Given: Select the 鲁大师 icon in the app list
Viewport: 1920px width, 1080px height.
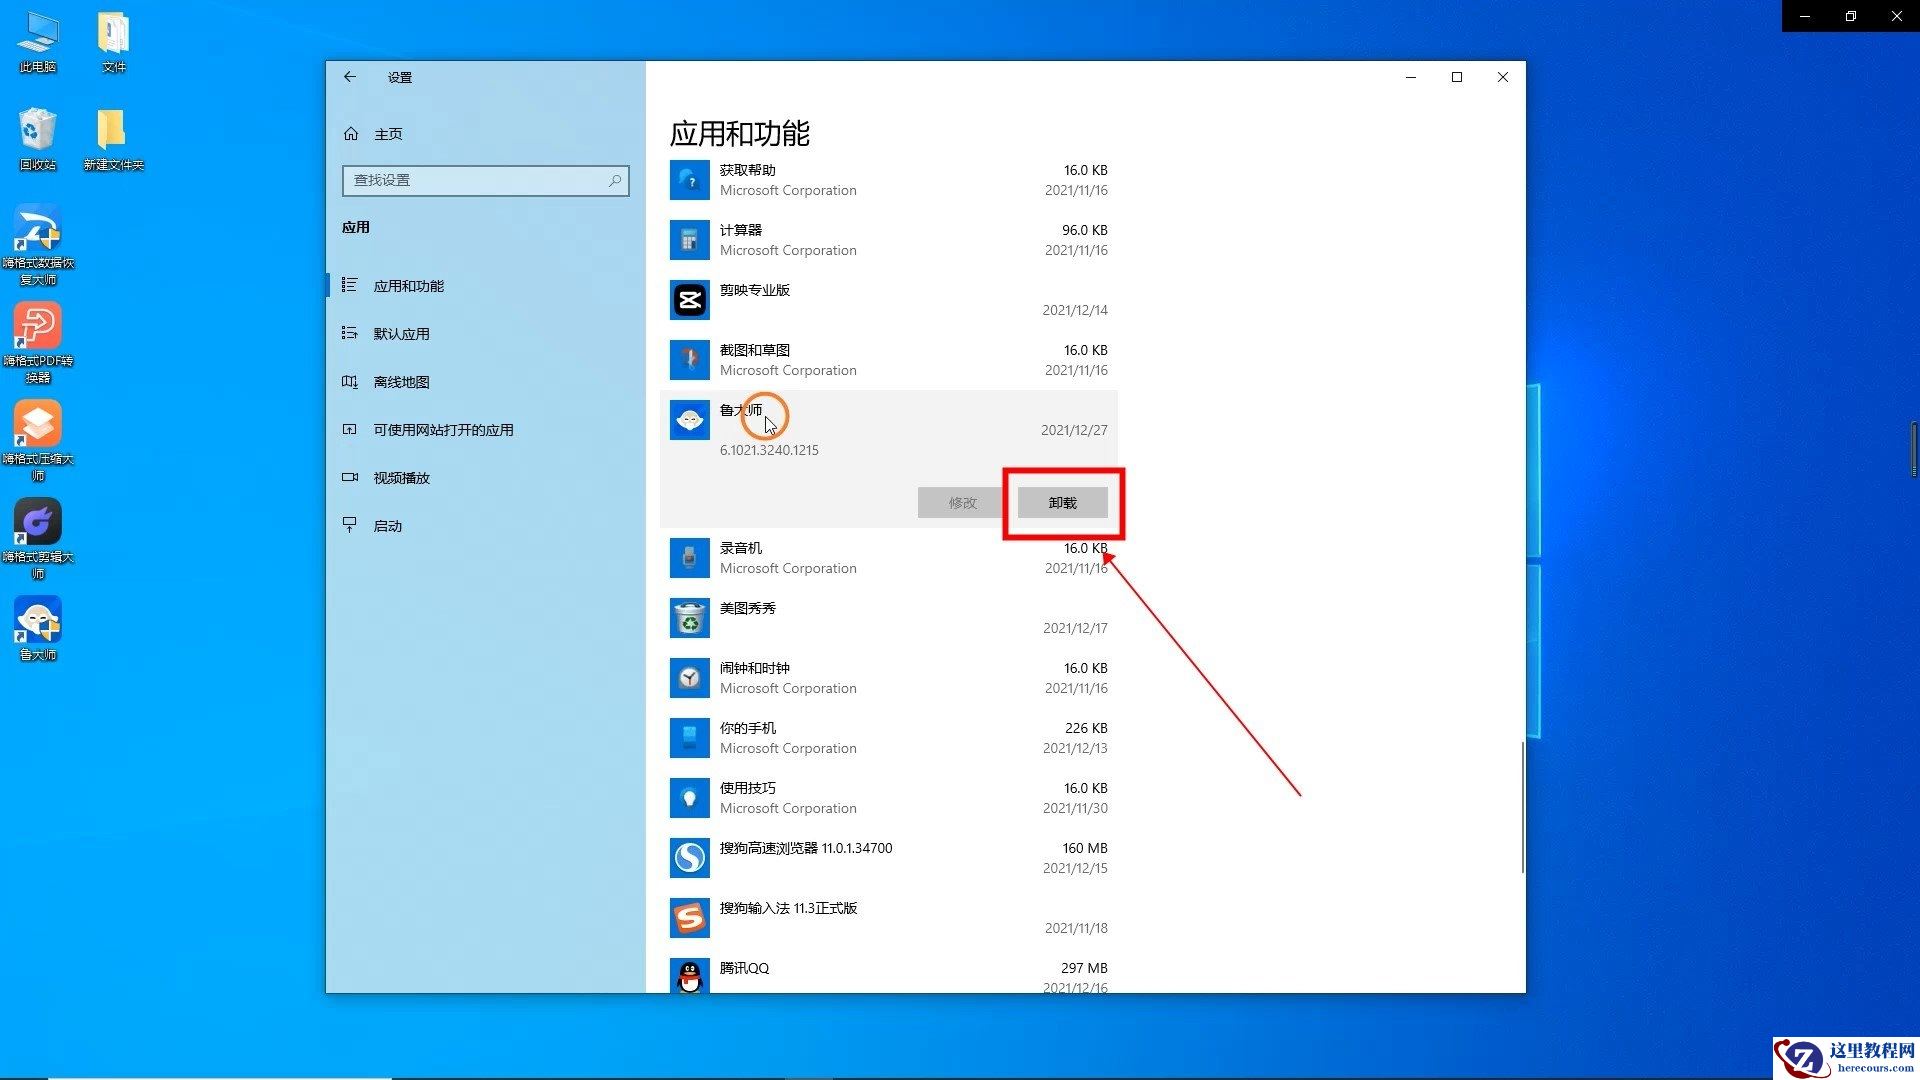Looking at the screenshot, I should [x=689, y=419].
